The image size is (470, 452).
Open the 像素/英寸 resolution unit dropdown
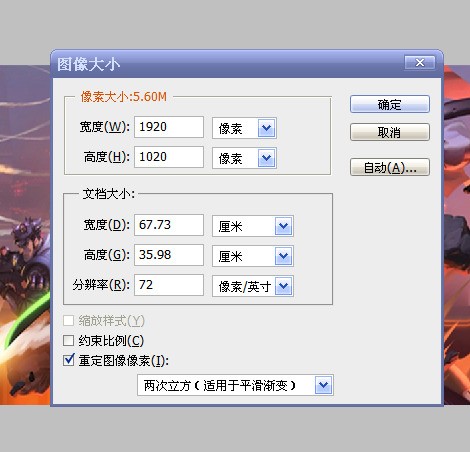tap(253, 286)
